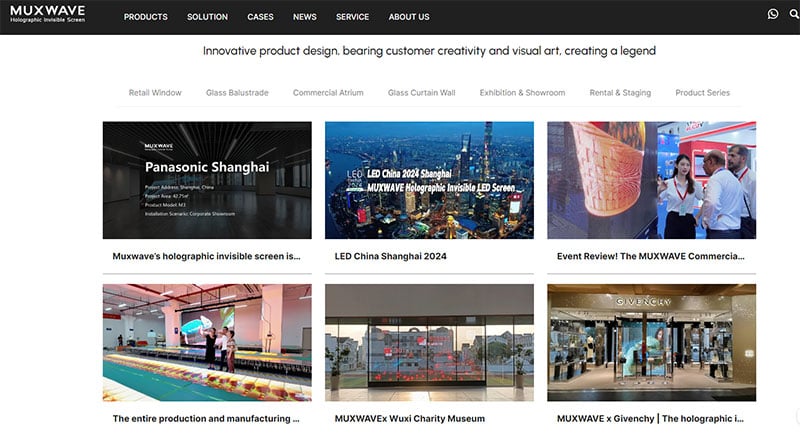
Task: Open the NEWS menu item
Action: point(305,17)
